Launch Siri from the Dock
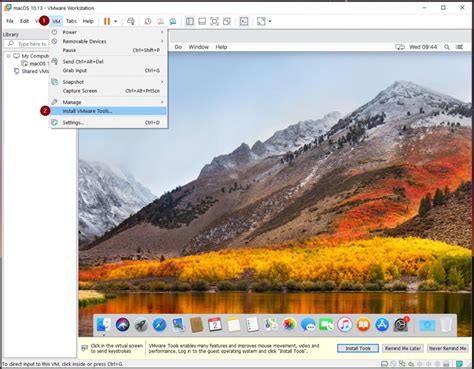The image size is (474, 369). [122, 324]
